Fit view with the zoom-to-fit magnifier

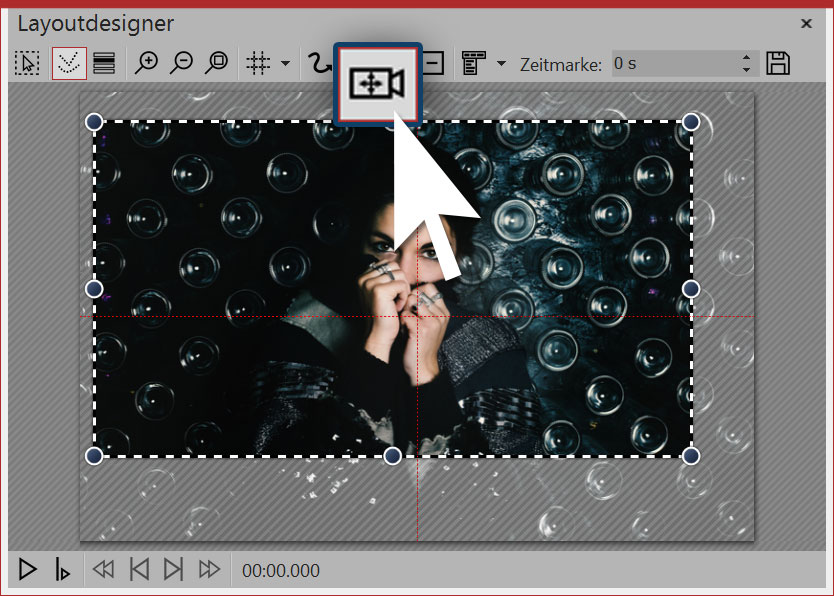(x=216, y=63)
